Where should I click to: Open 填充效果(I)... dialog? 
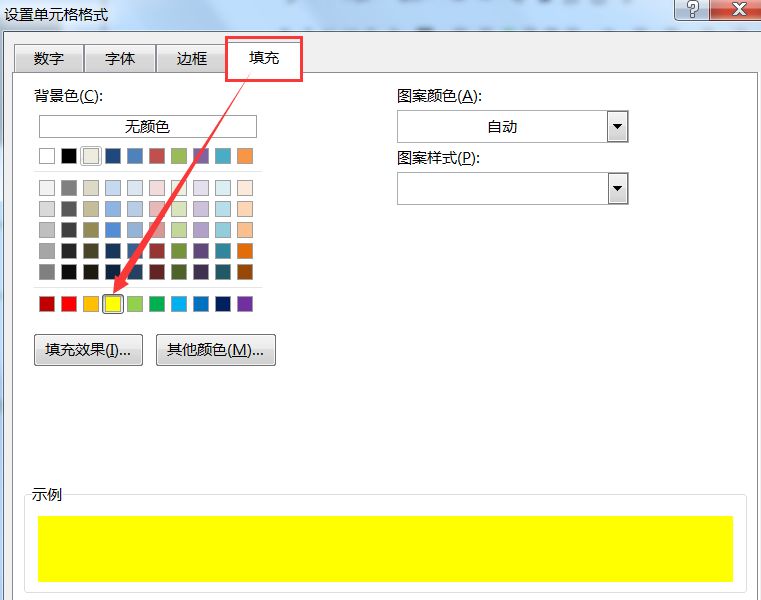[x=88, y=350]
